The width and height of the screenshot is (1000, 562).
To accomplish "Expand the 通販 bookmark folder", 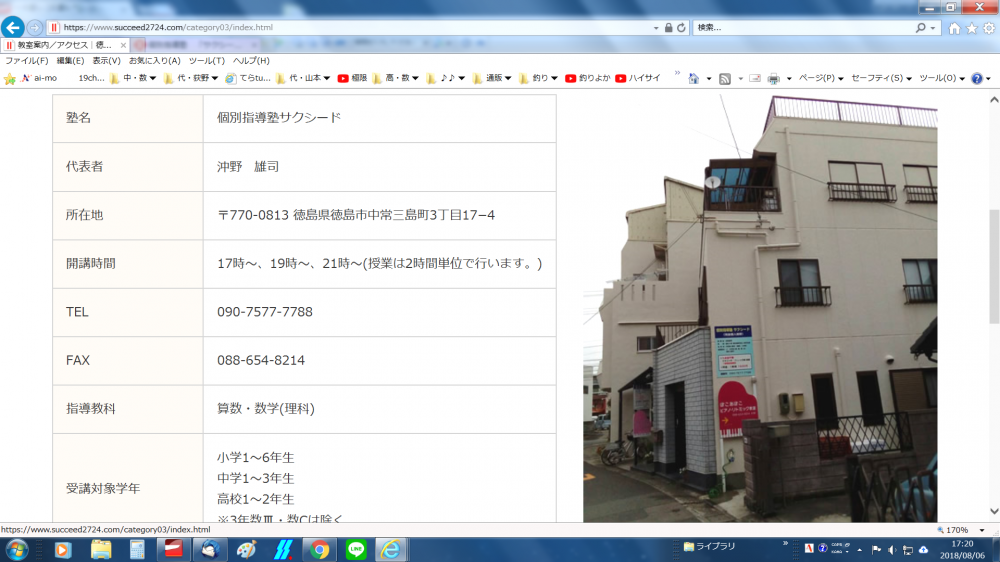I will 492,78.
